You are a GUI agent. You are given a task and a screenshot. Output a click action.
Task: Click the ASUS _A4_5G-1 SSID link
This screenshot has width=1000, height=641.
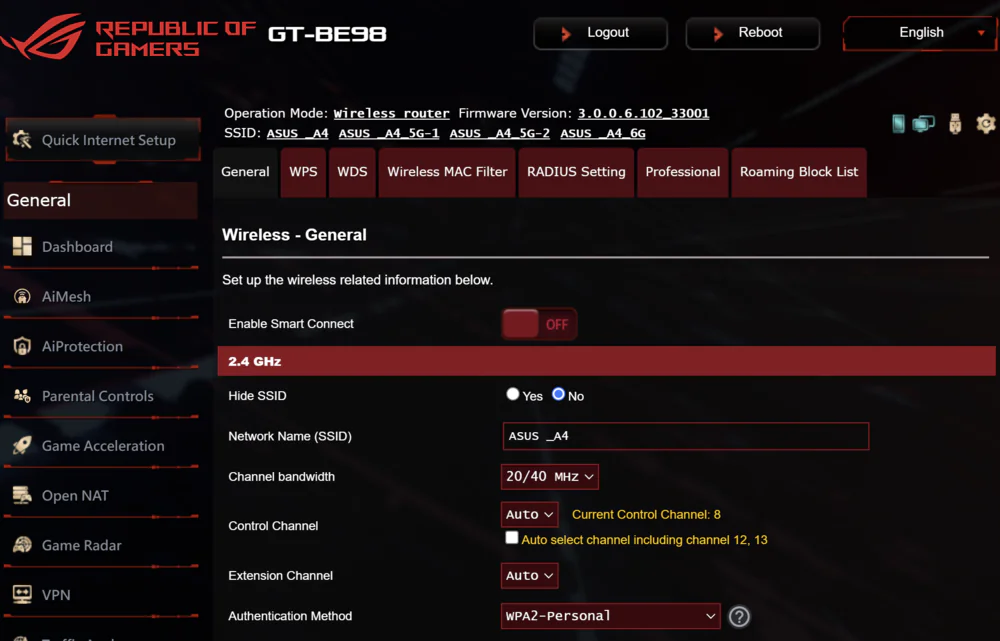389,133
